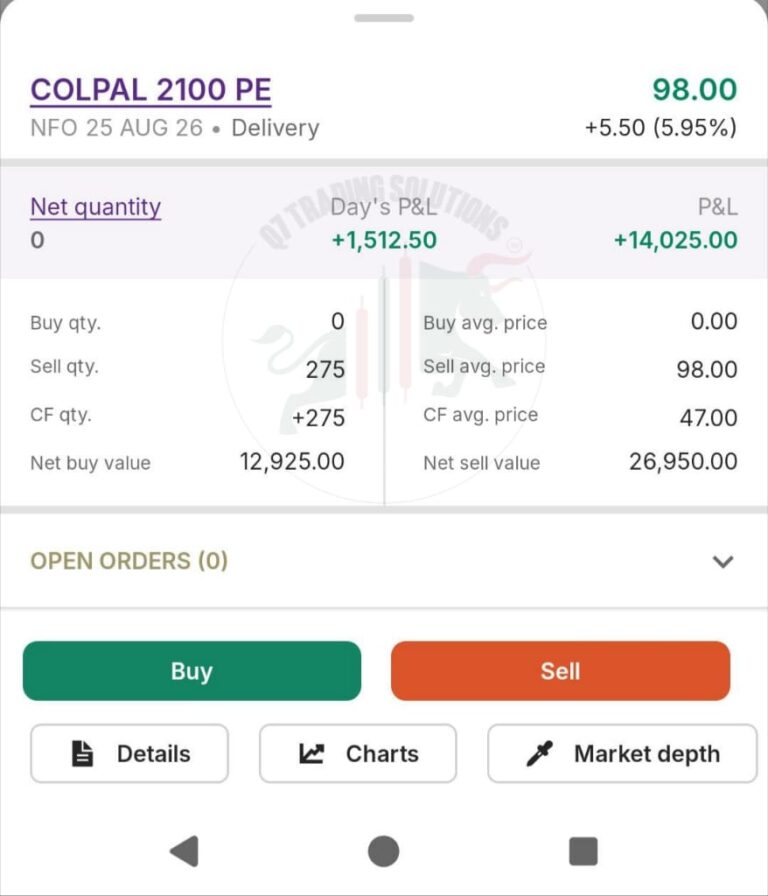Tap the Android home circle icon
The width and height of the screenshot is (768, 896).
pyautogui.click(x=383, y=851)
